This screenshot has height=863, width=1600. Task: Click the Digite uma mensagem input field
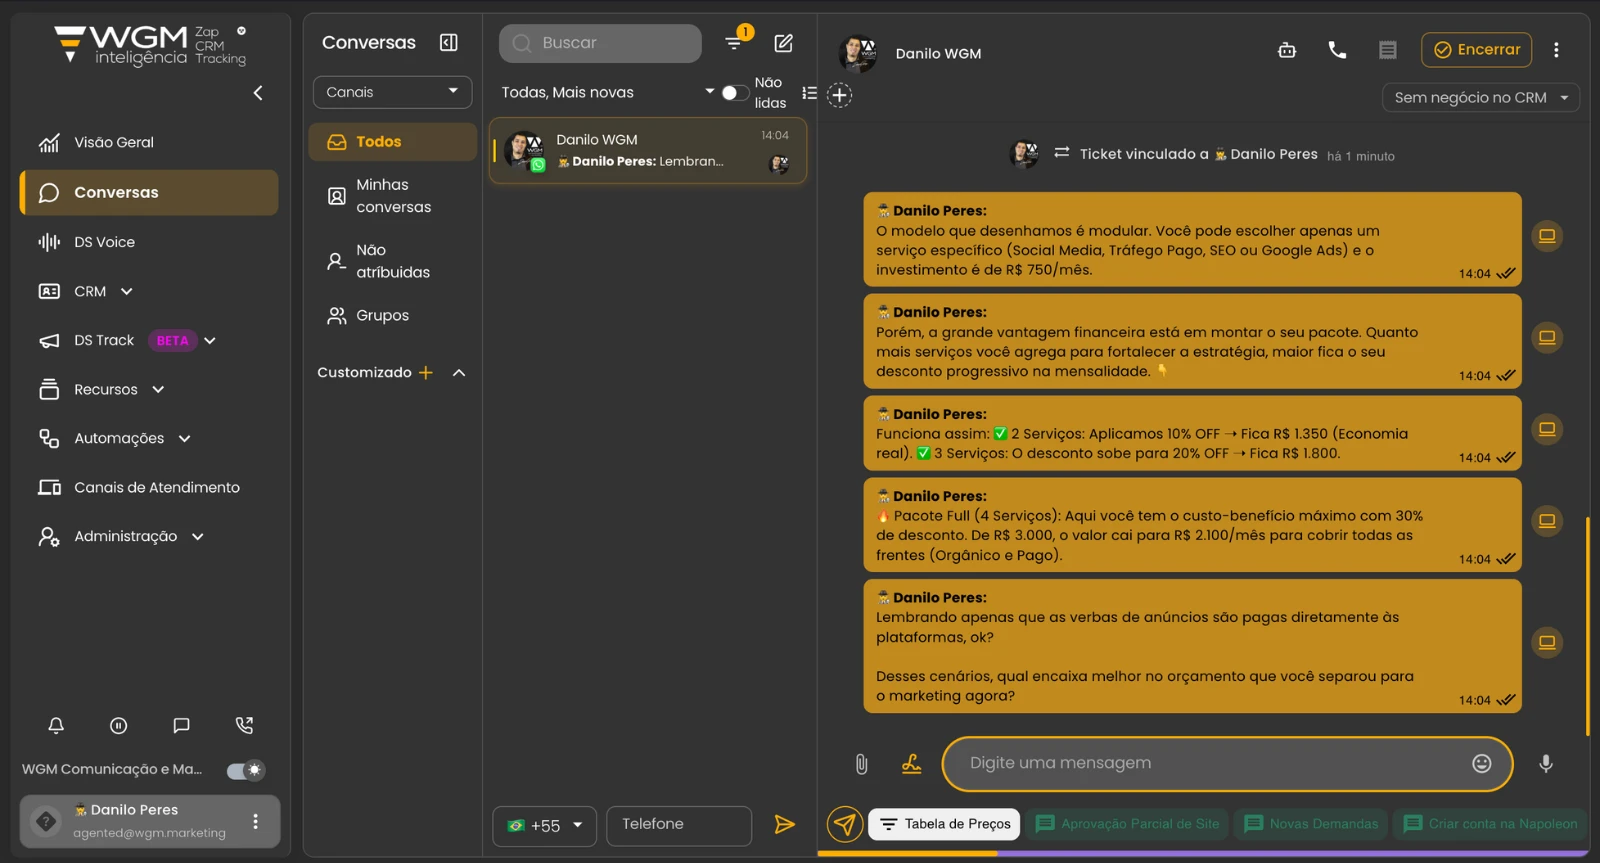click(x=1210, y=764)
